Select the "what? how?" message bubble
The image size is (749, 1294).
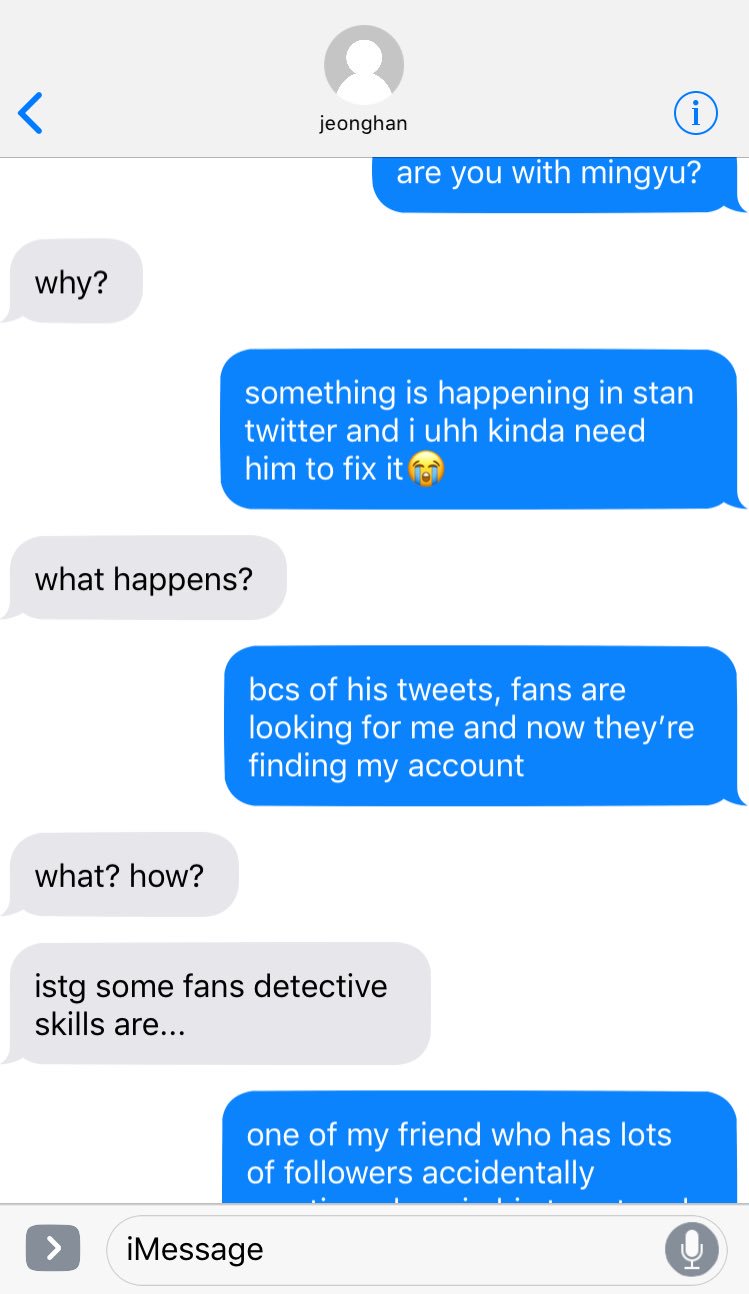click(121, 875)
